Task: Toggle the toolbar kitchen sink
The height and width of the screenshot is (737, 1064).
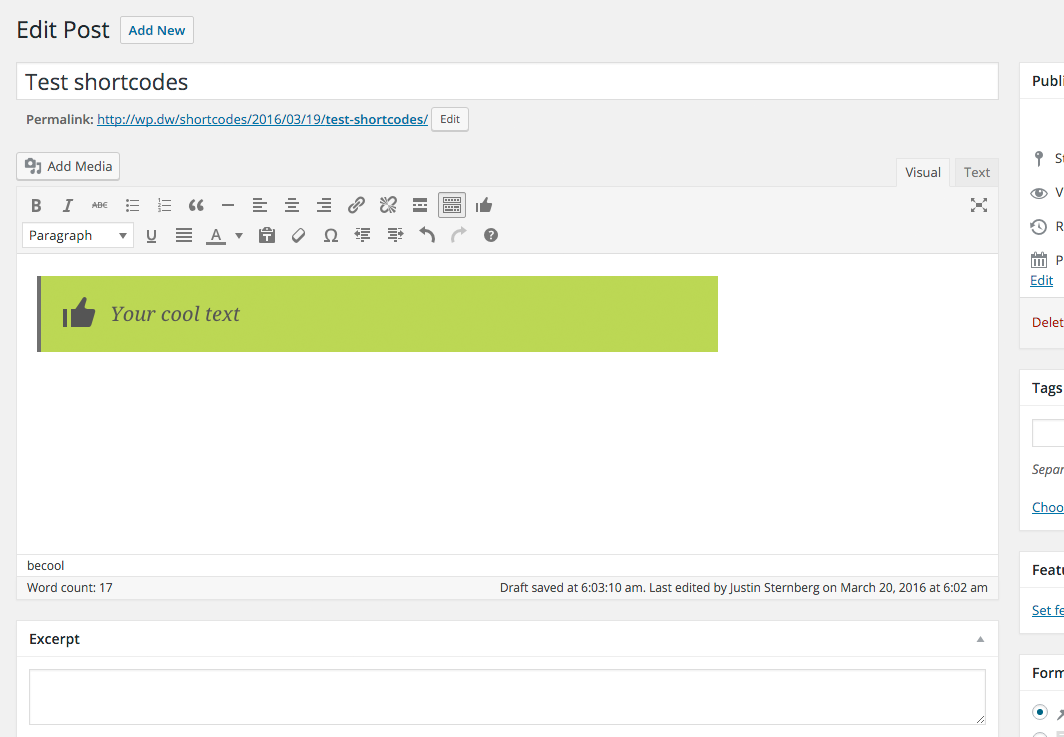Action: click(452, 205)
